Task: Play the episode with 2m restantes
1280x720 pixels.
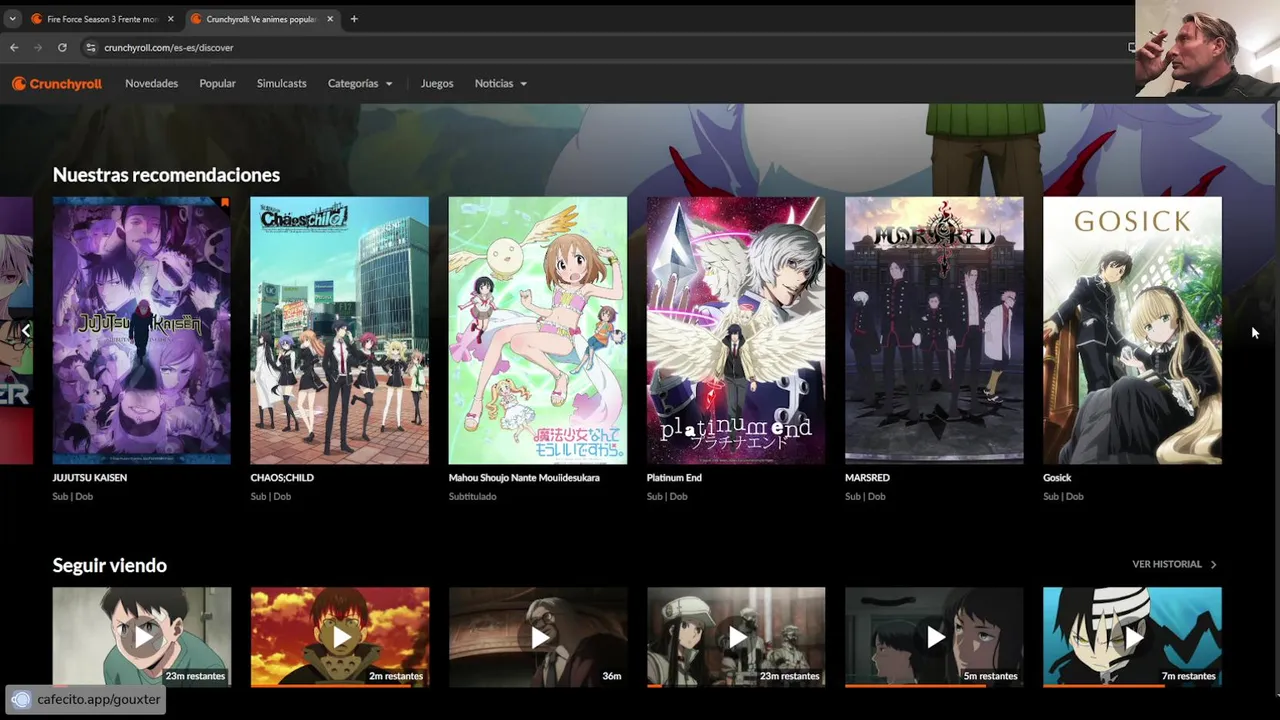Action: point(339,636)
